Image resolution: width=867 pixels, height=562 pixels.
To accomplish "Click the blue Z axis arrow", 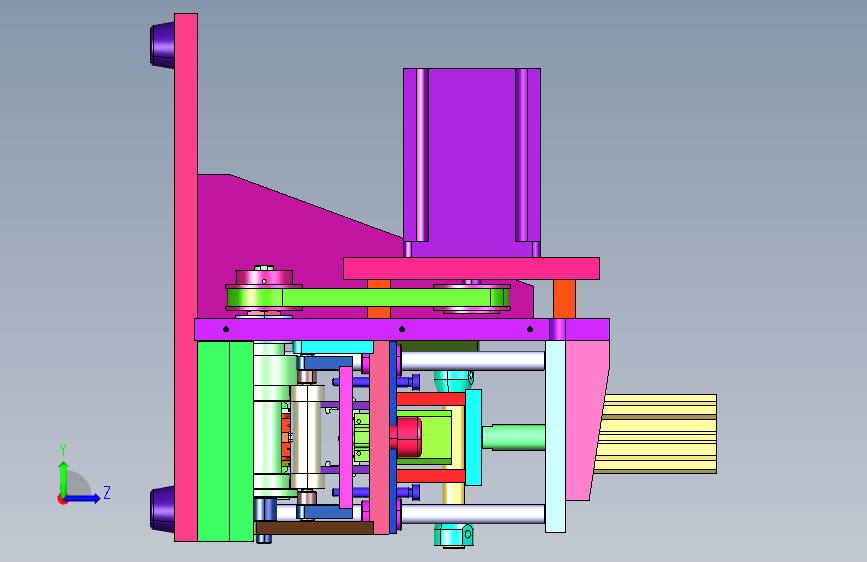I will [83, 498].
